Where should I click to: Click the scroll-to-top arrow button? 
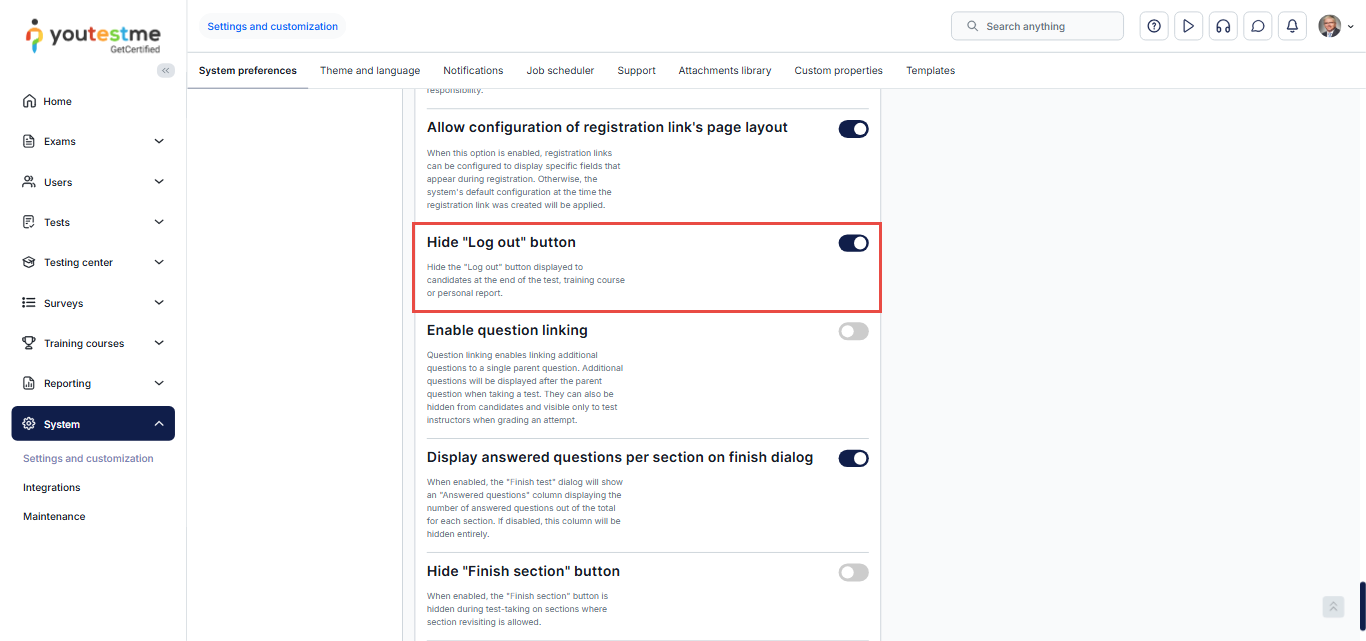(1333, 607)
